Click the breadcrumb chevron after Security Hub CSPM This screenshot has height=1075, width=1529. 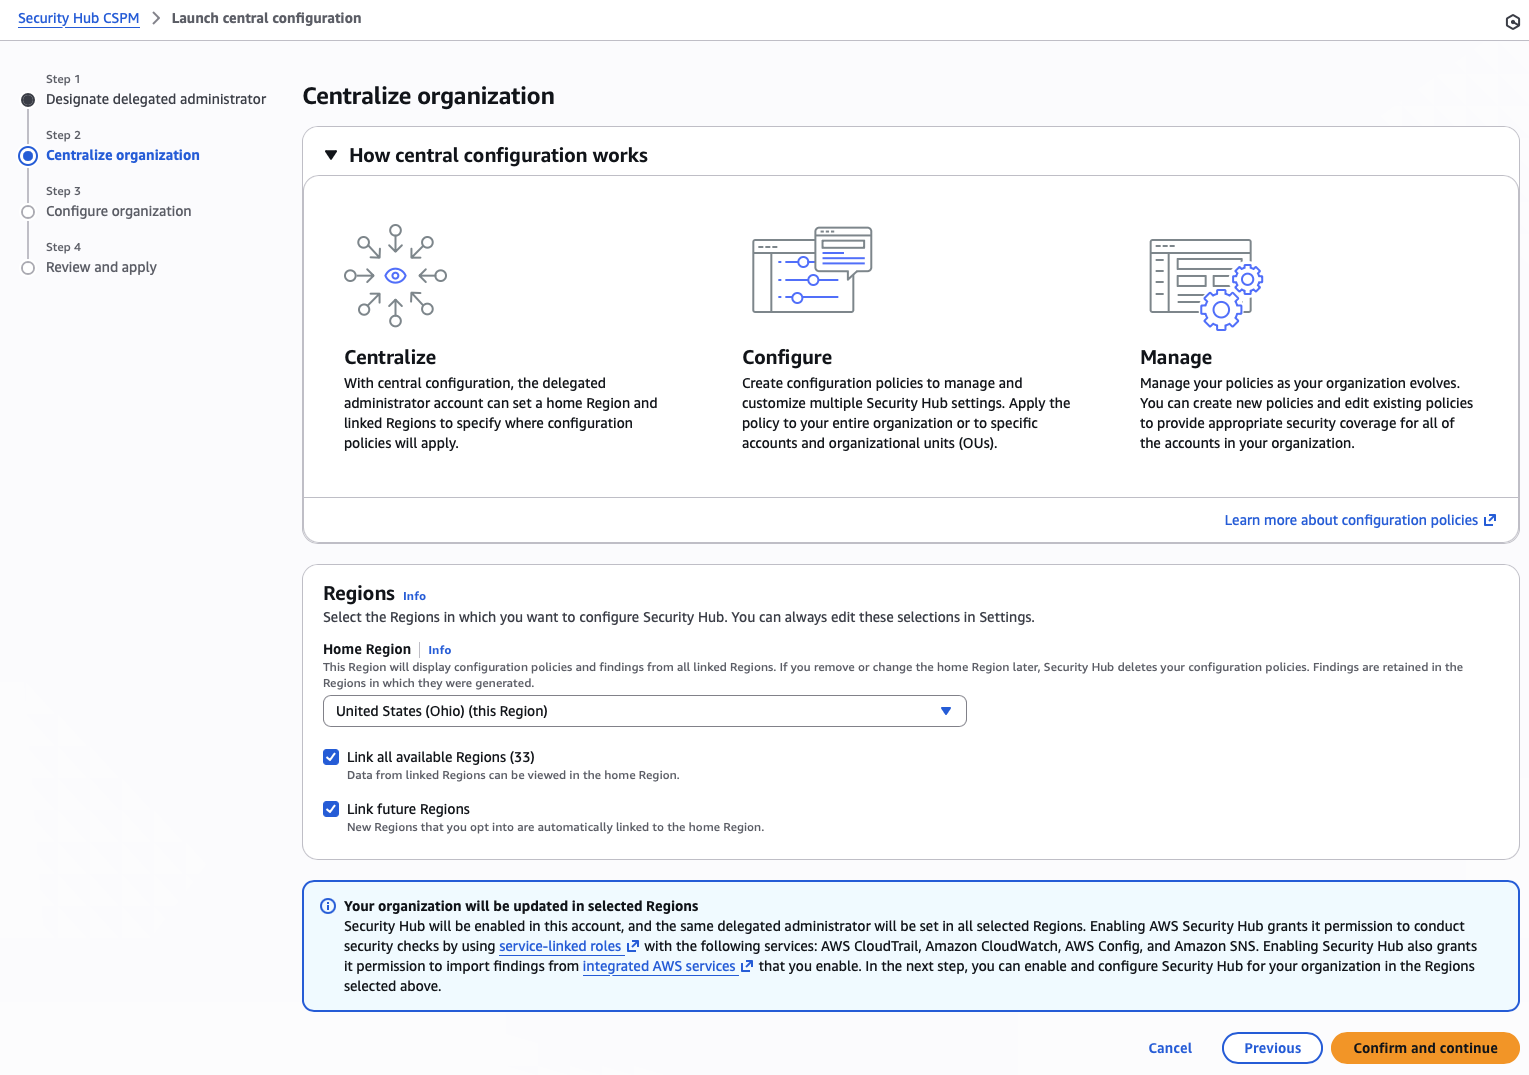click(x=156, y=18)
